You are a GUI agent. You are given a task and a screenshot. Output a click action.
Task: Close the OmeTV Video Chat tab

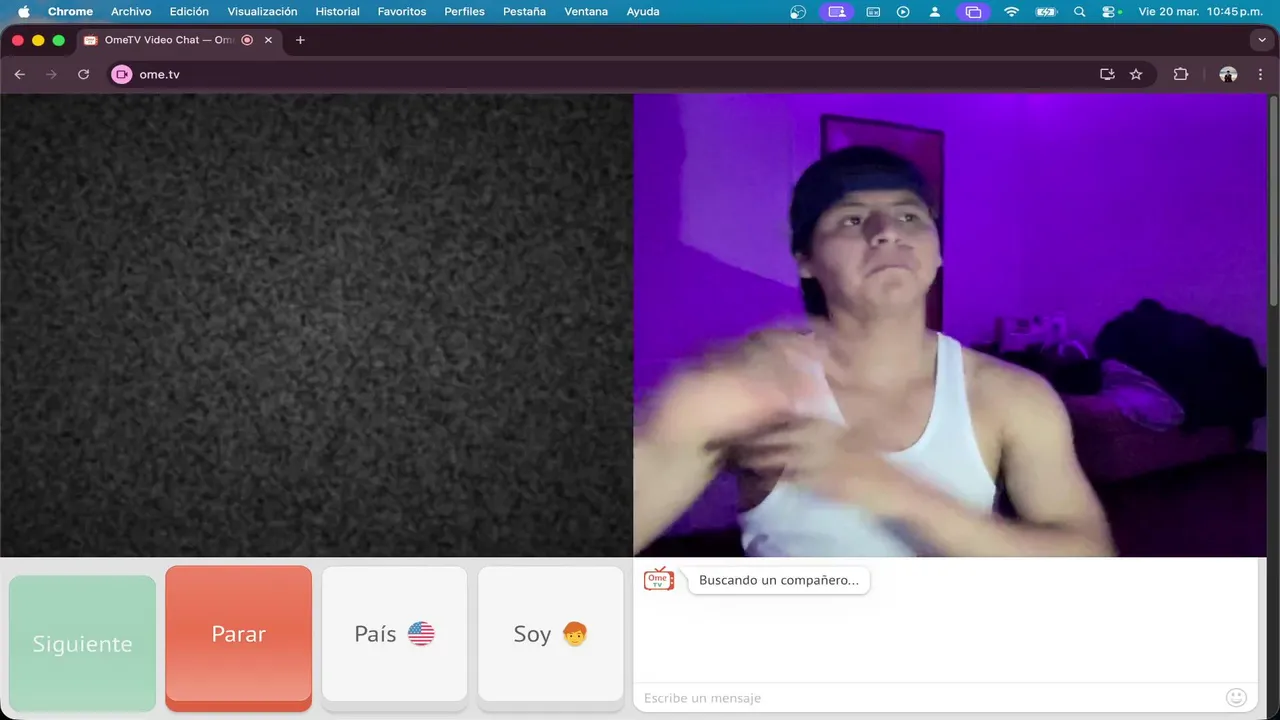tap(268, 40)
